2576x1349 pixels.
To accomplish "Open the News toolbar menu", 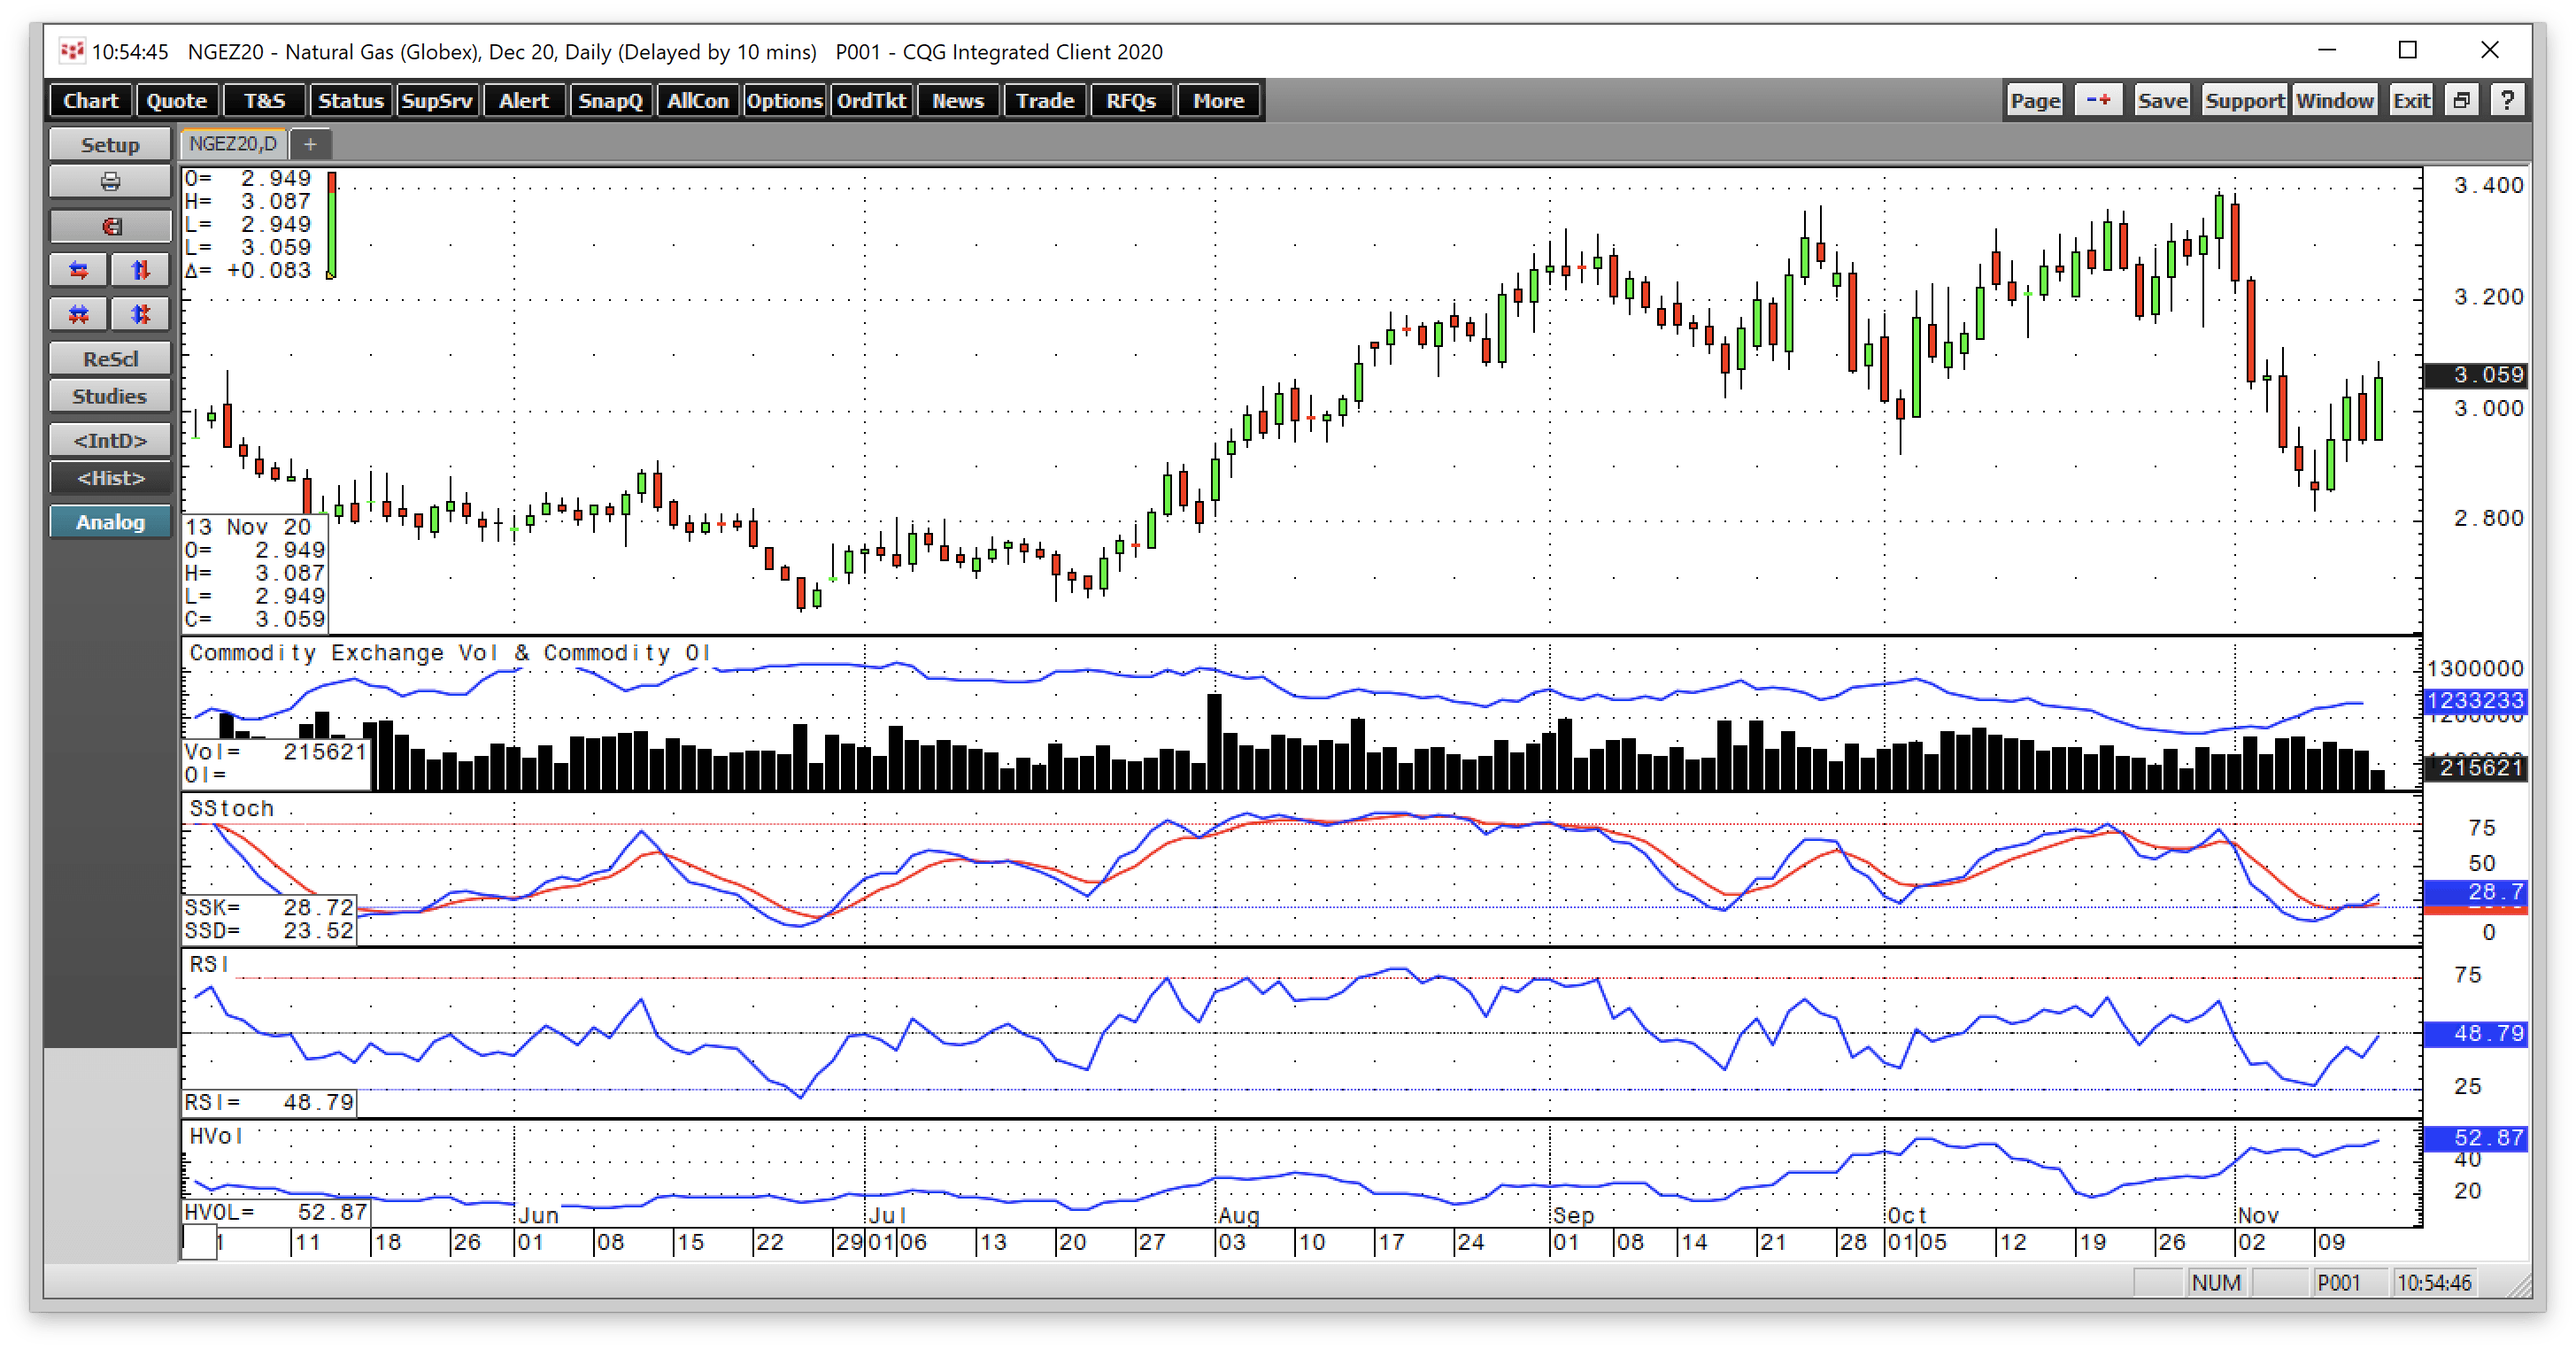I will point(957,100).
